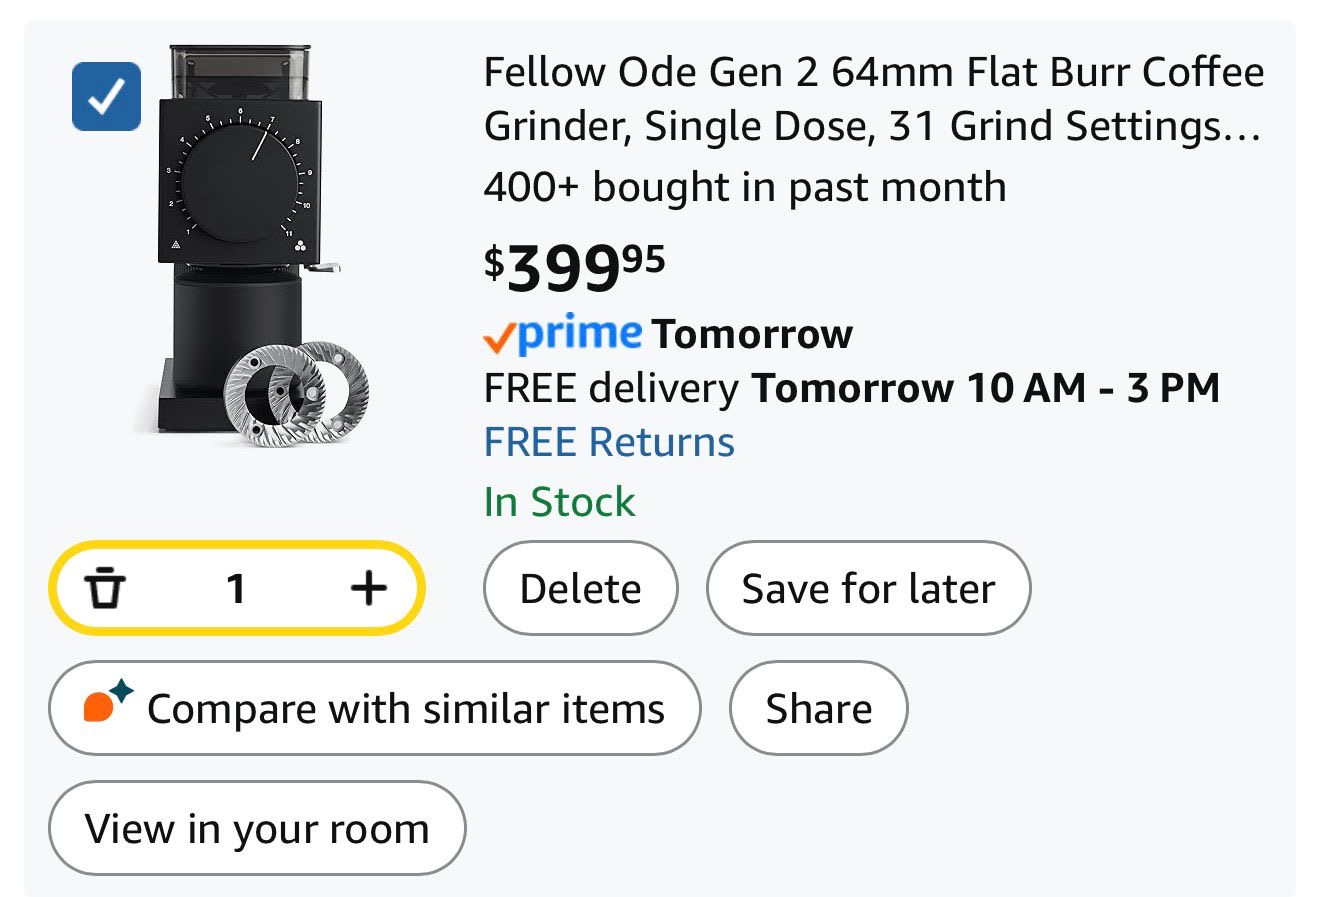Open View in your room
The width and height of the screenshot is (1320, 897).
[257, 829]
